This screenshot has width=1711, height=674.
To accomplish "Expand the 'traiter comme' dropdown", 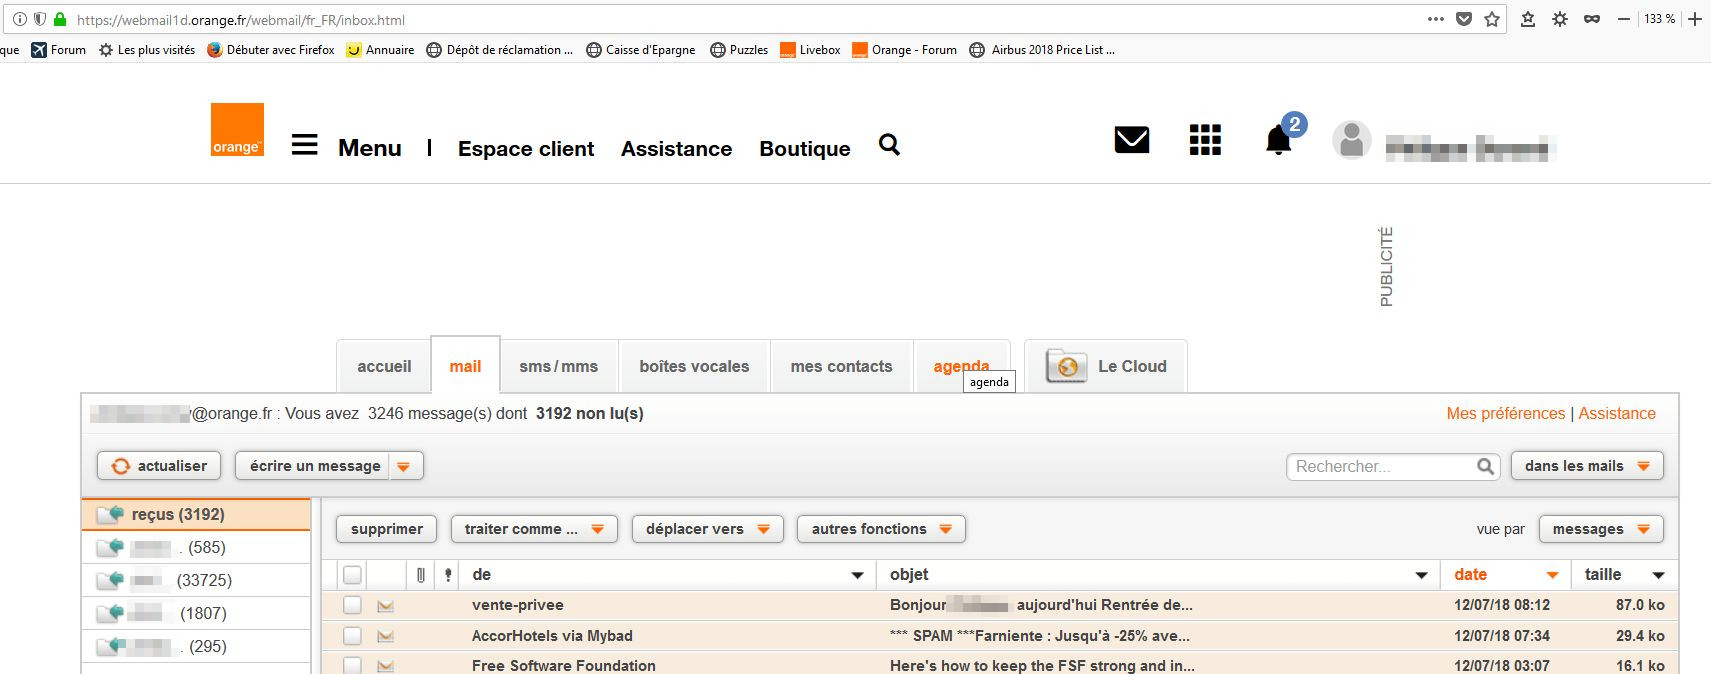I will pos(534,529).
